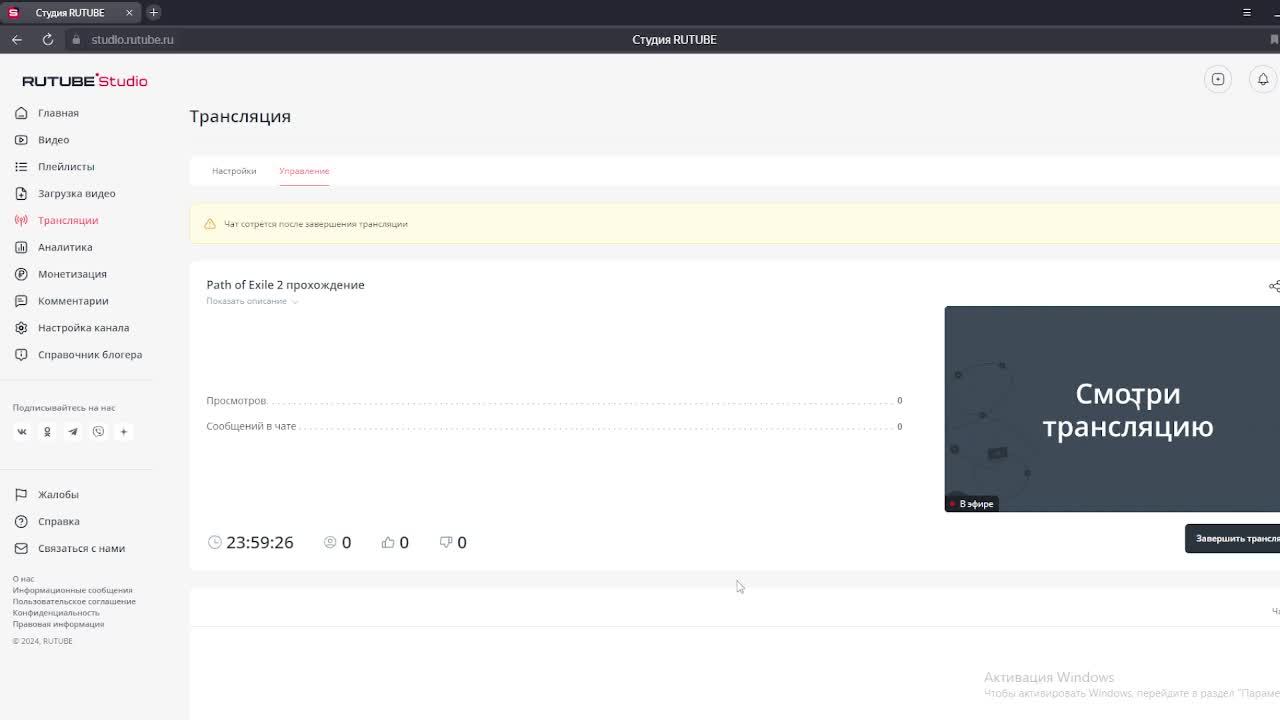The image size is (1280, 720).
Task: Select the Управление tab
Action: tap(304, 171)
